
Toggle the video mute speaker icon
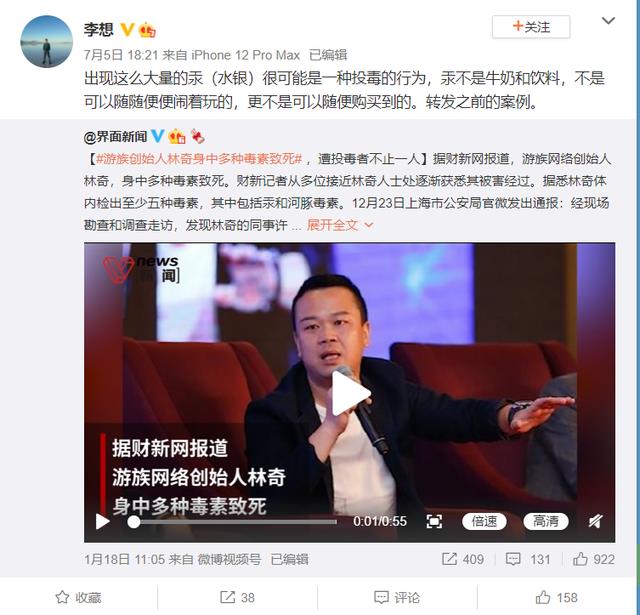[x=596, y=521]
